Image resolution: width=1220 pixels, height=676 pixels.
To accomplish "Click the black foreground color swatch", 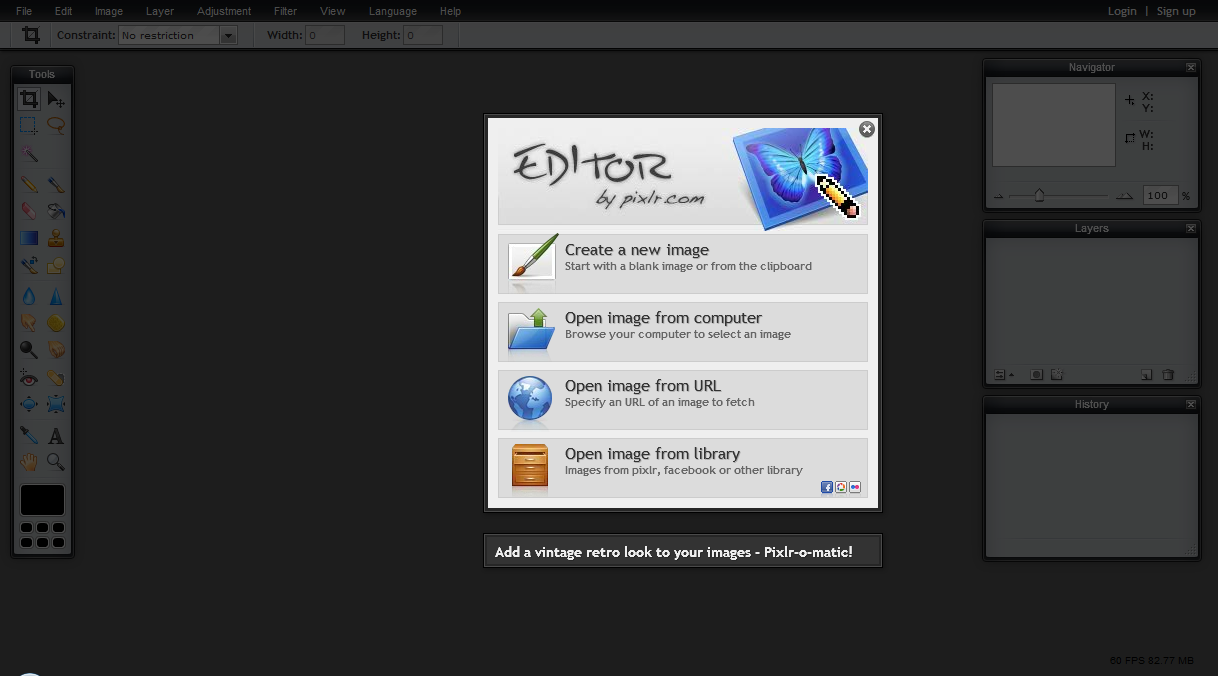I will coord(42,500).
